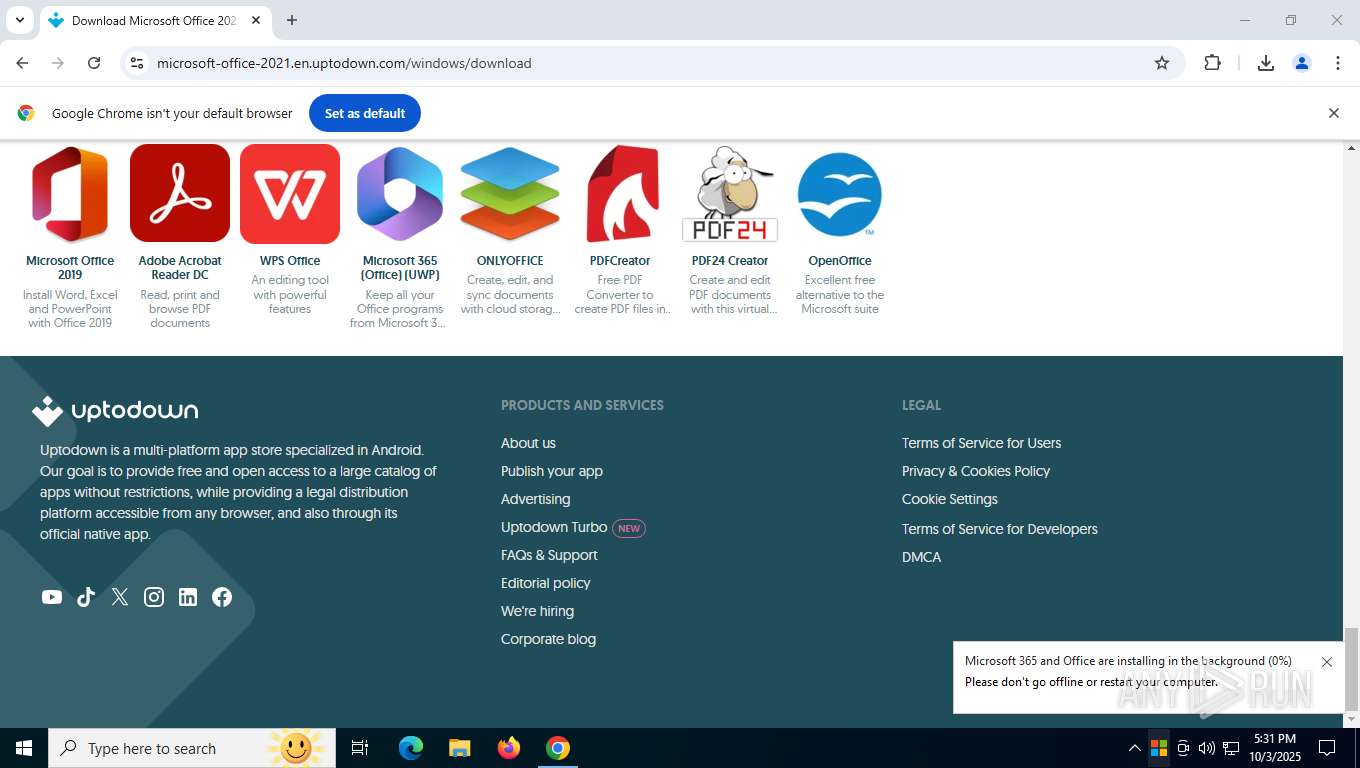The width and height of the screenshot is (1360, 768).
Task: Set Chrome as default browser
Action: [x=365, y=113]
